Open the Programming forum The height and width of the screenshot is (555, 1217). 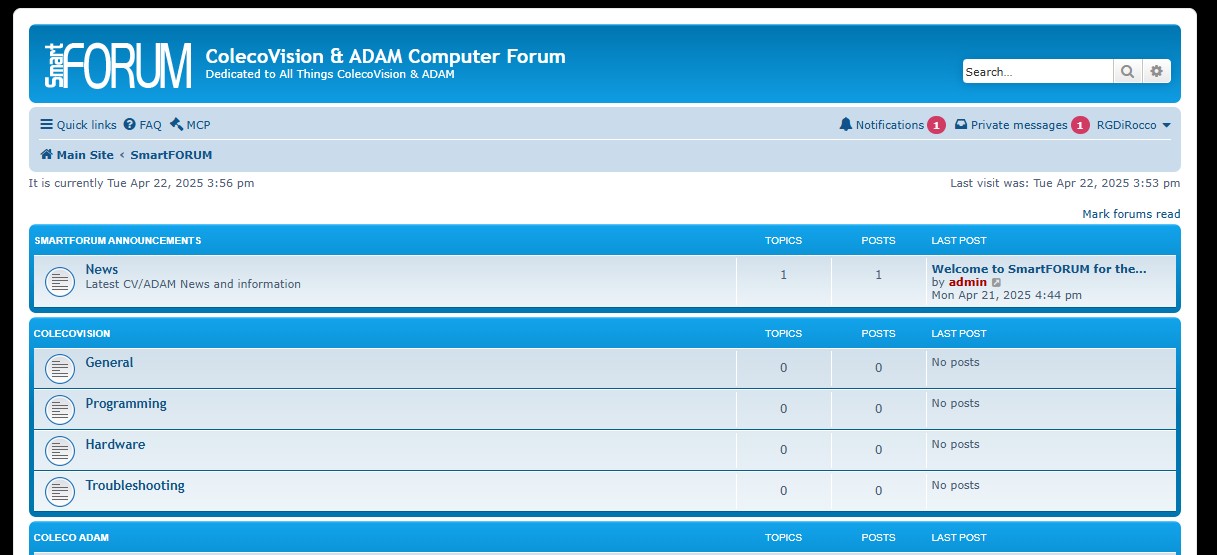126,403
